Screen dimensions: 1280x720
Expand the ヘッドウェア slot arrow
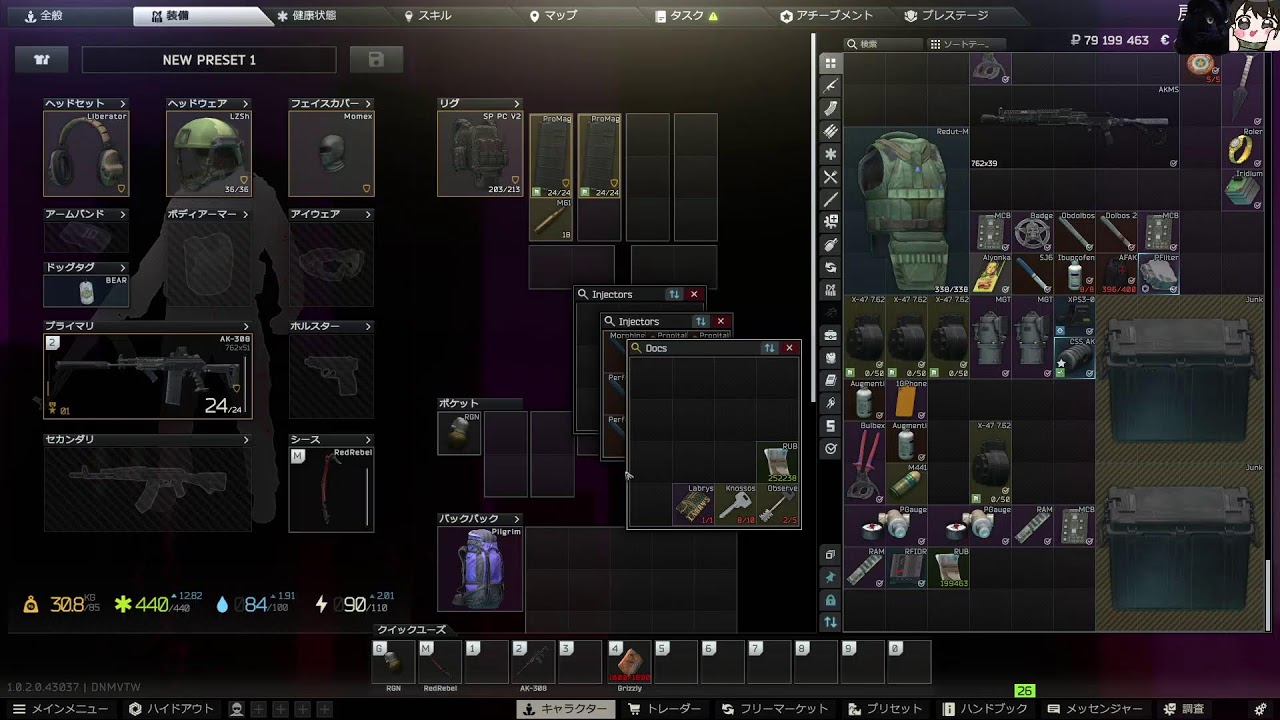pyautogui.click(x=245, y=103)
